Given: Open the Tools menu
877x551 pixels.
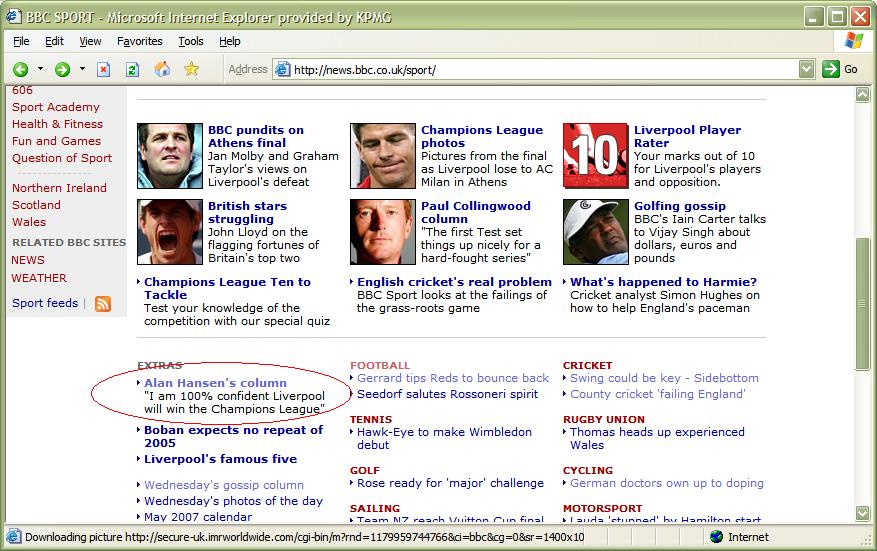Looking at the screenshot, I should tap(190, 41).
